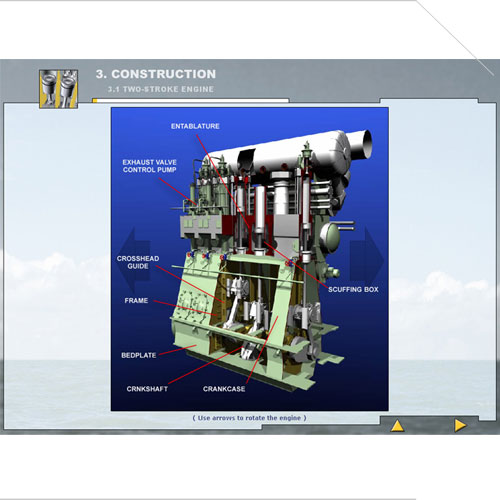
Task: Select the ENTABLATURE label
Action: (x=195, y=126)
